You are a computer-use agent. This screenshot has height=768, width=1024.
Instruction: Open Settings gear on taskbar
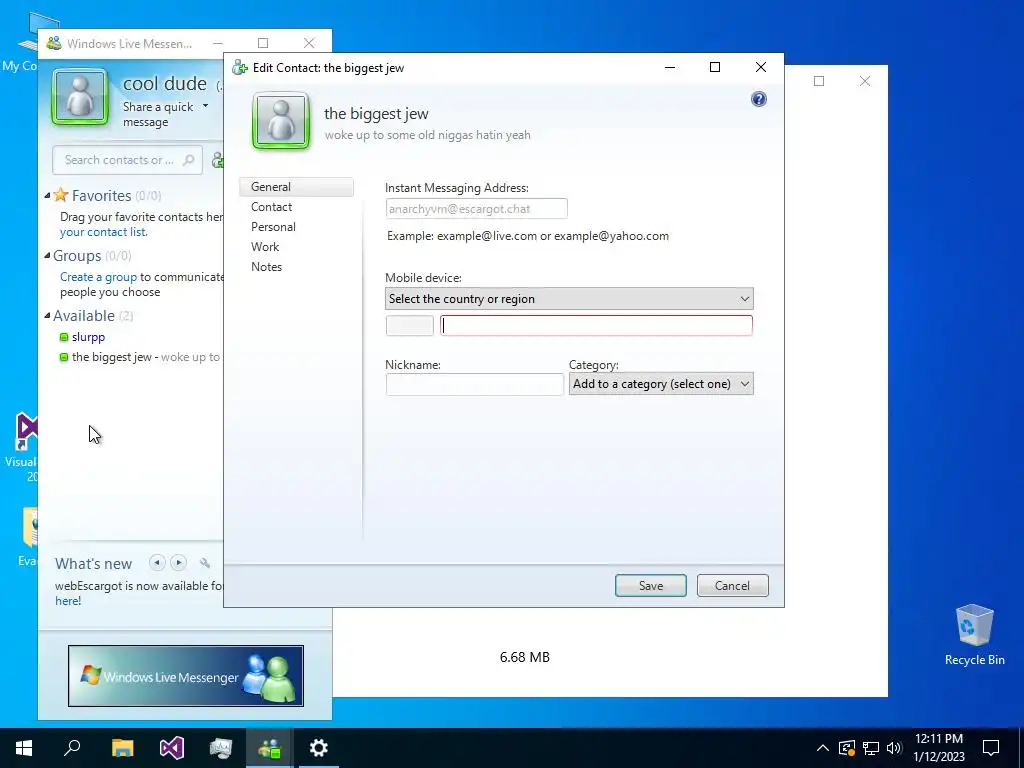pos(319,748)
